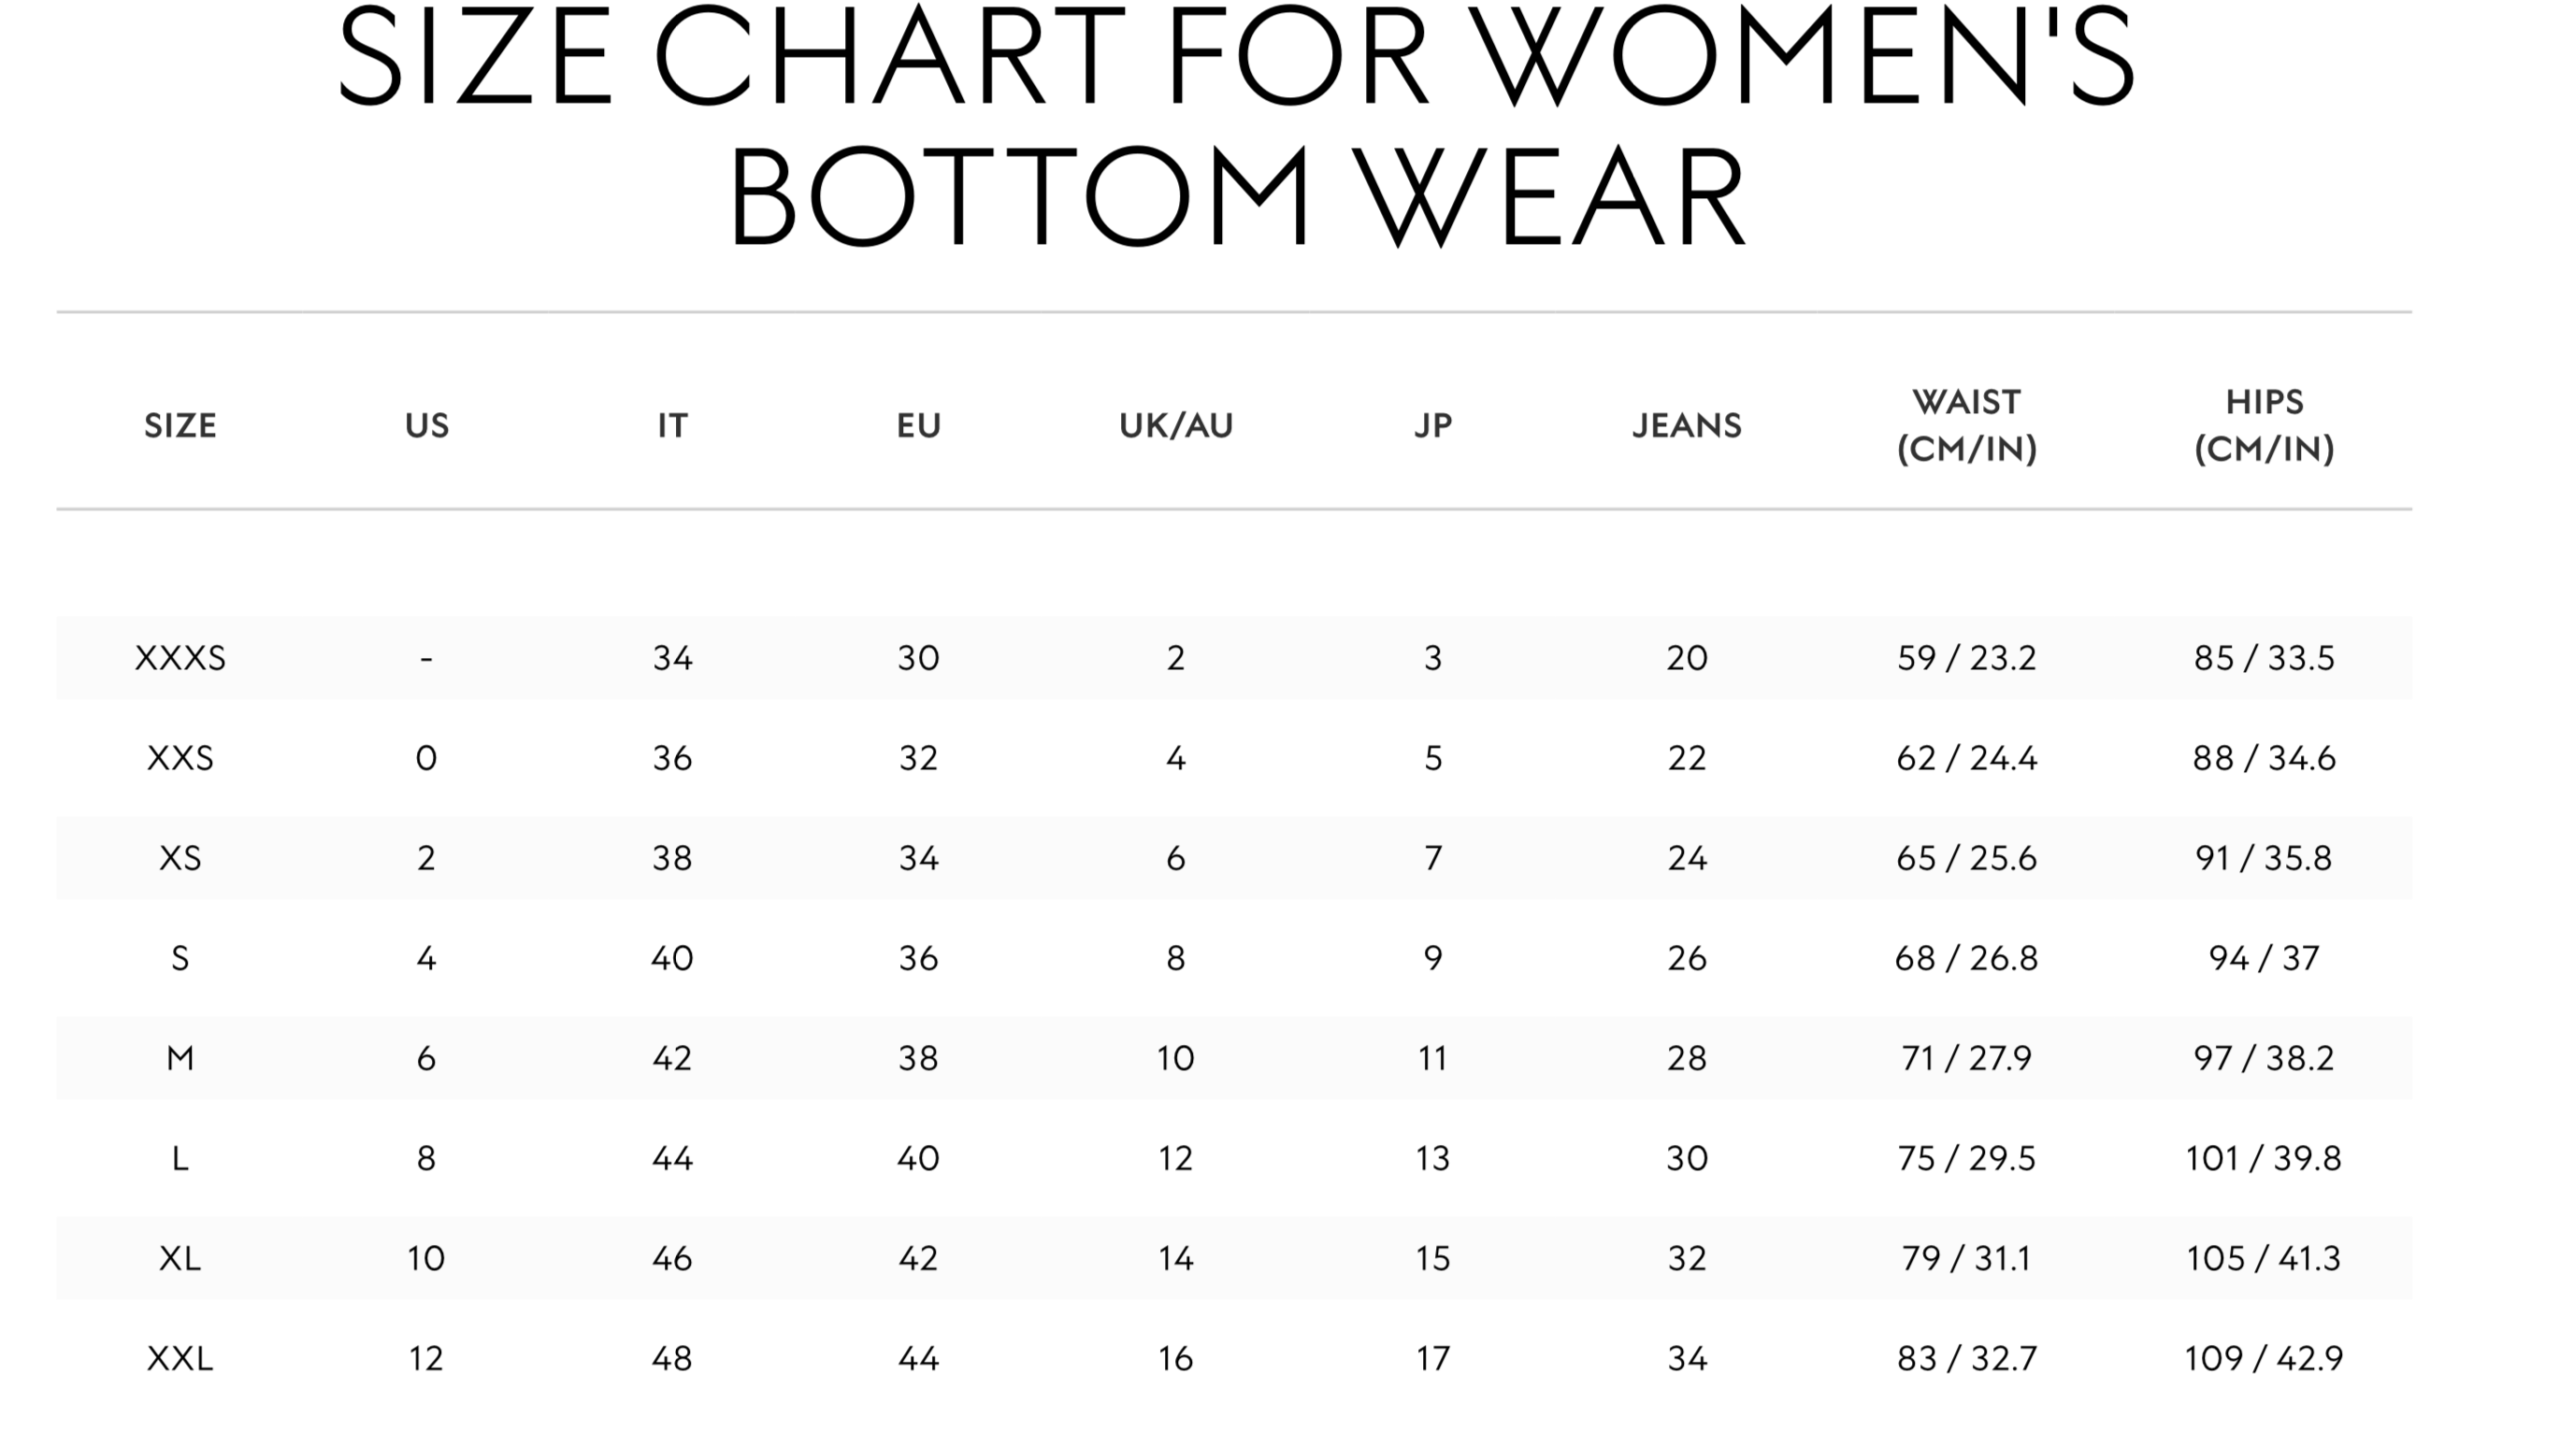The image size is (2560, 1445).
Task: Click the JP column header
Action: [x=1433, y=426]
